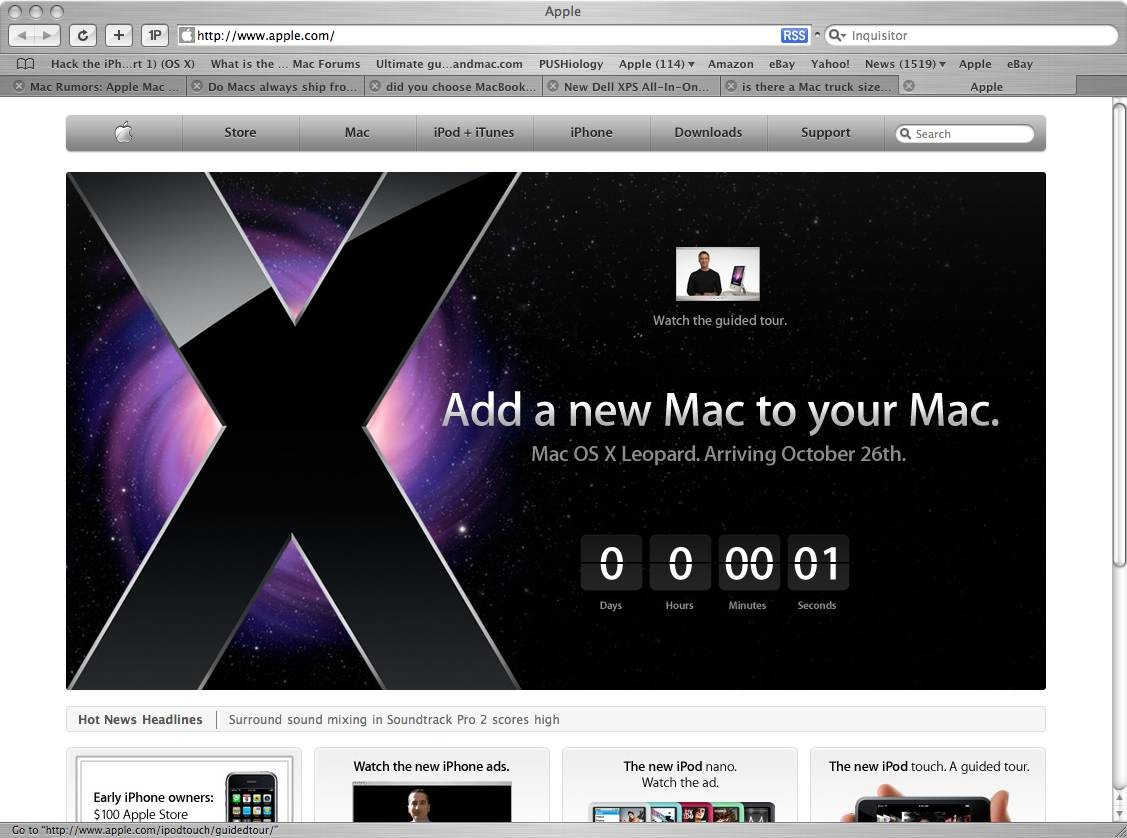Image resolution: width=1127 pixels, height=838 pixels.
Task: Click the Mac OS X Leopard X graphic
Action: (x=293, y=430)
